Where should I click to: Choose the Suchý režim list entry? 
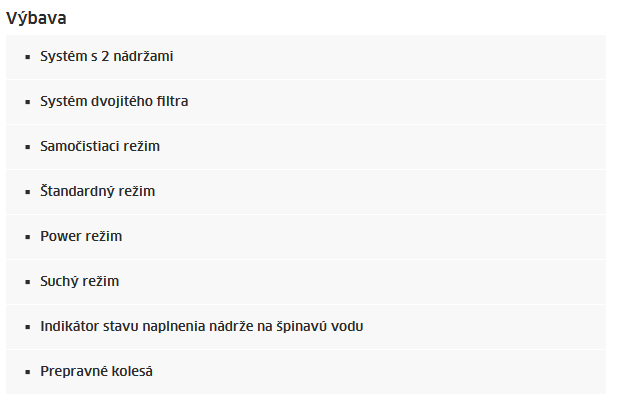(79, 281)
